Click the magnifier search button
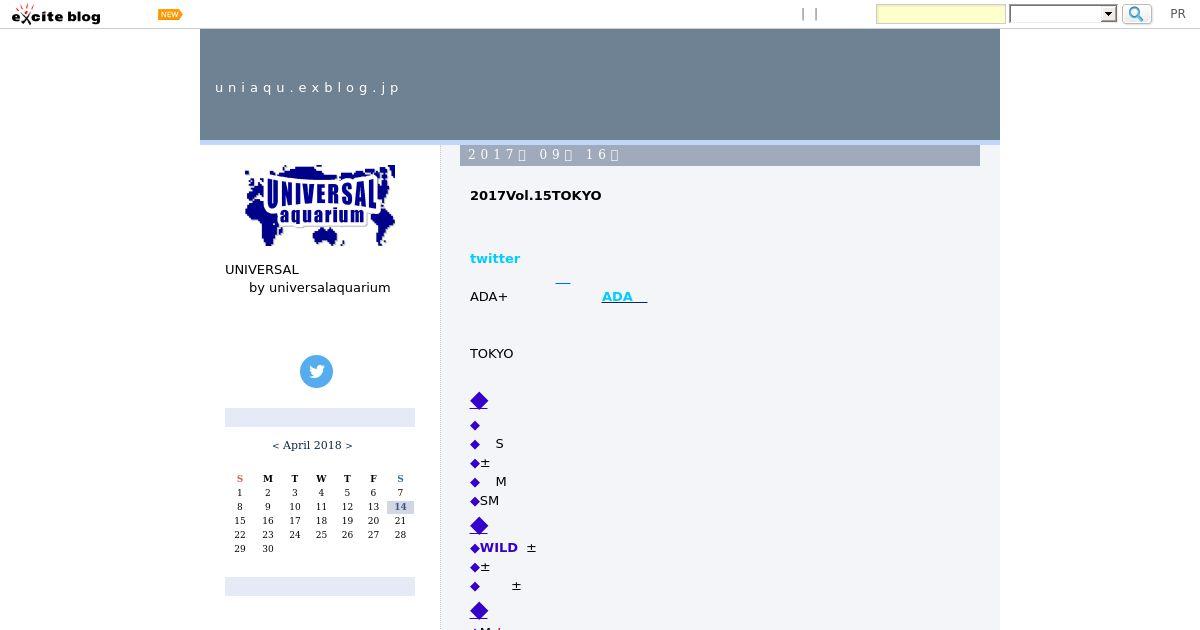 (1137, 14)
